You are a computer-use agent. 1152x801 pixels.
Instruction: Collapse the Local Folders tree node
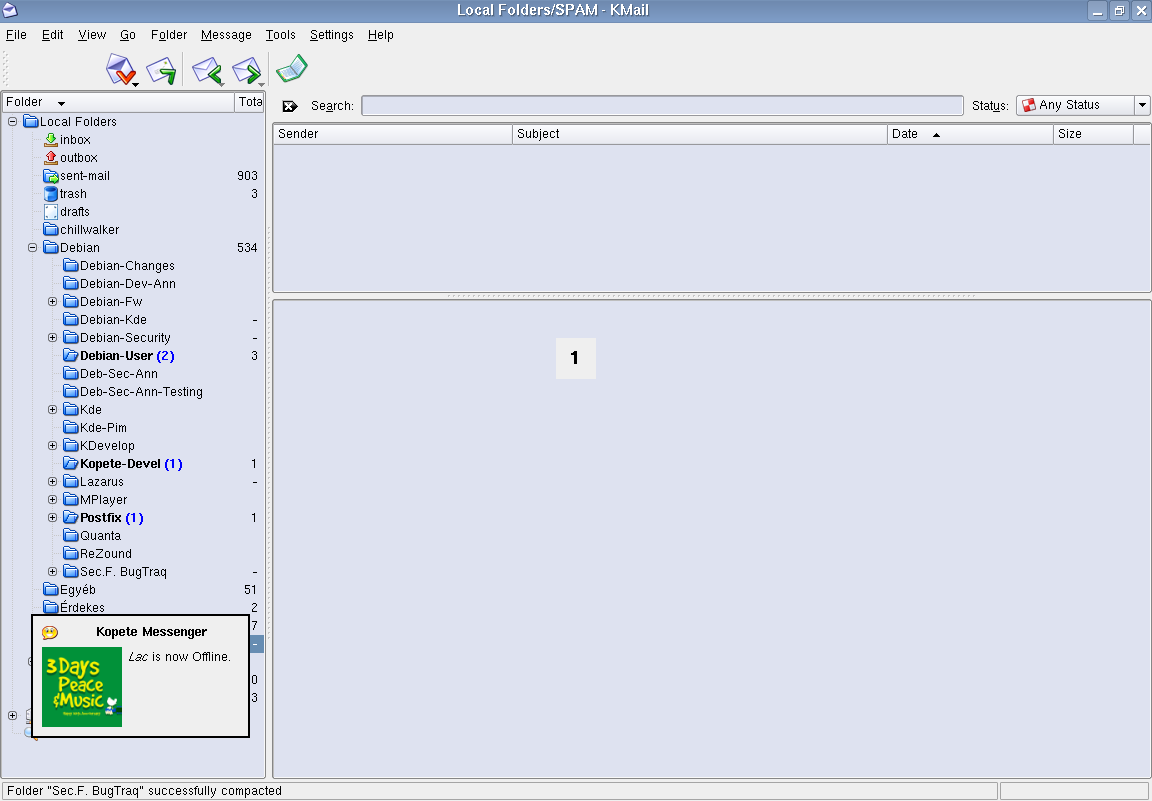click(x=12, y=121)
